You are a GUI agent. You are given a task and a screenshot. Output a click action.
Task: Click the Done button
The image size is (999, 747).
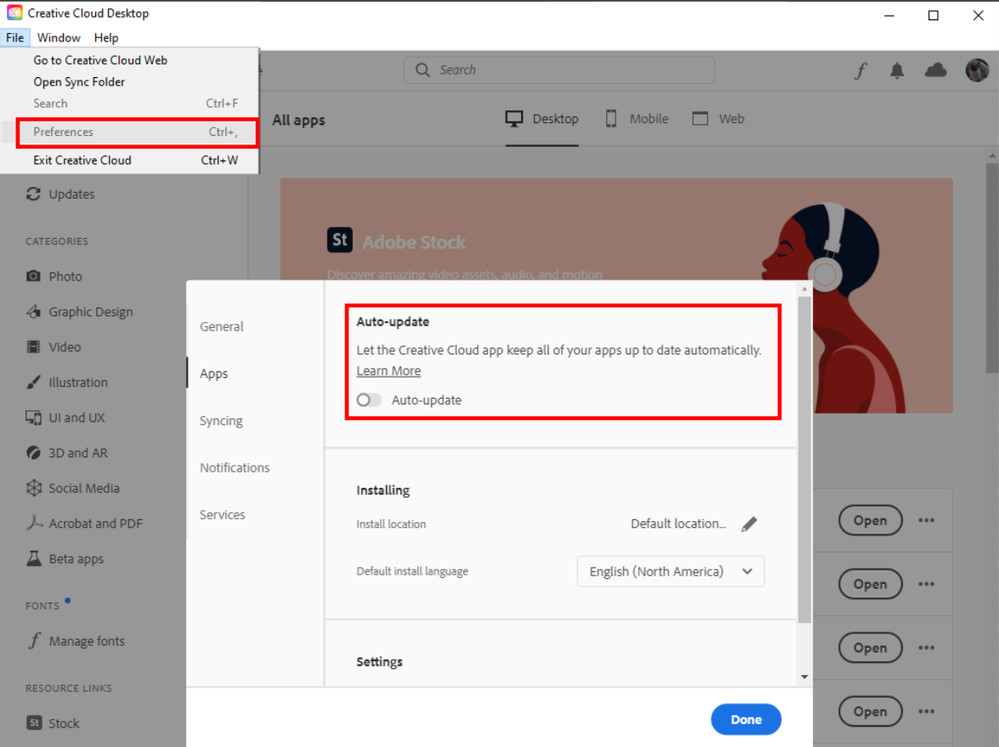tap(745, 719)
